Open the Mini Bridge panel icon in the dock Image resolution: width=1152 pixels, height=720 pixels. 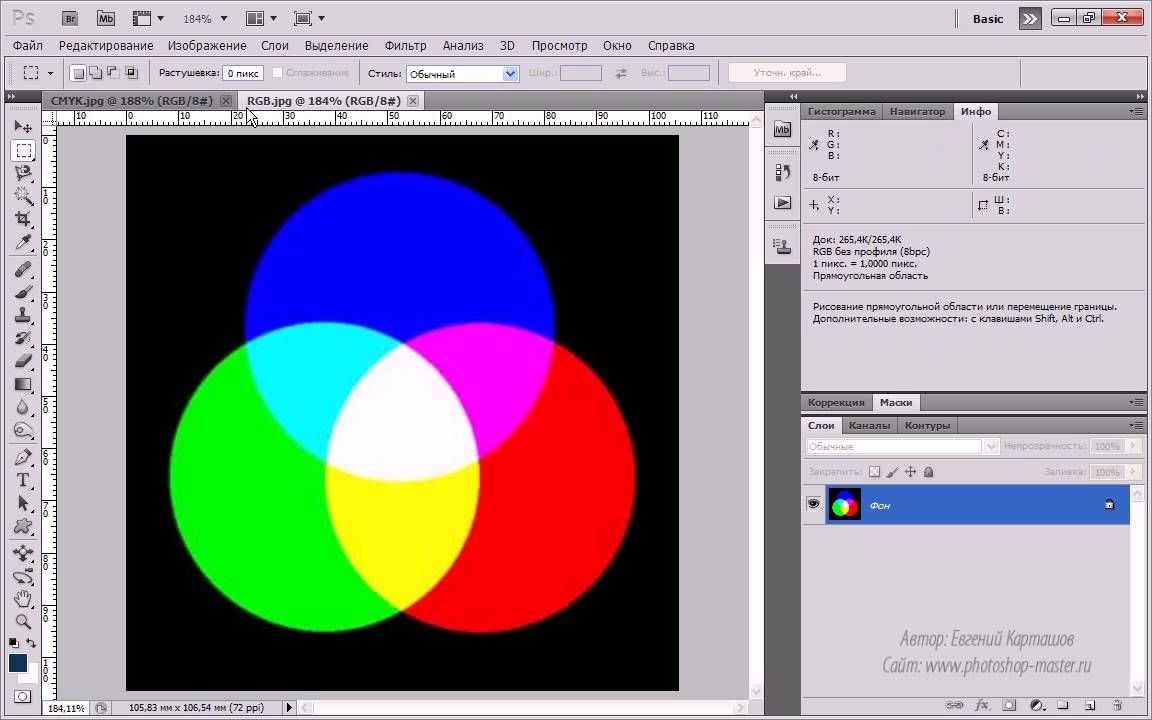pos(782,130)
